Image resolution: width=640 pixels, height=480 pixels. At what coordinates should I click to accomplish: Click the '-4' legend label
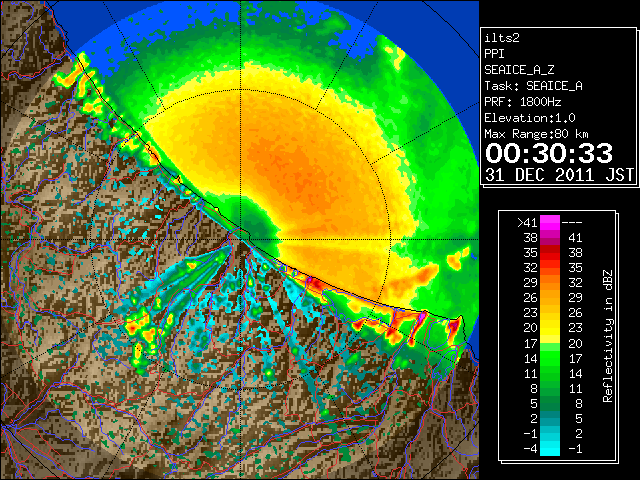point(530,449)
